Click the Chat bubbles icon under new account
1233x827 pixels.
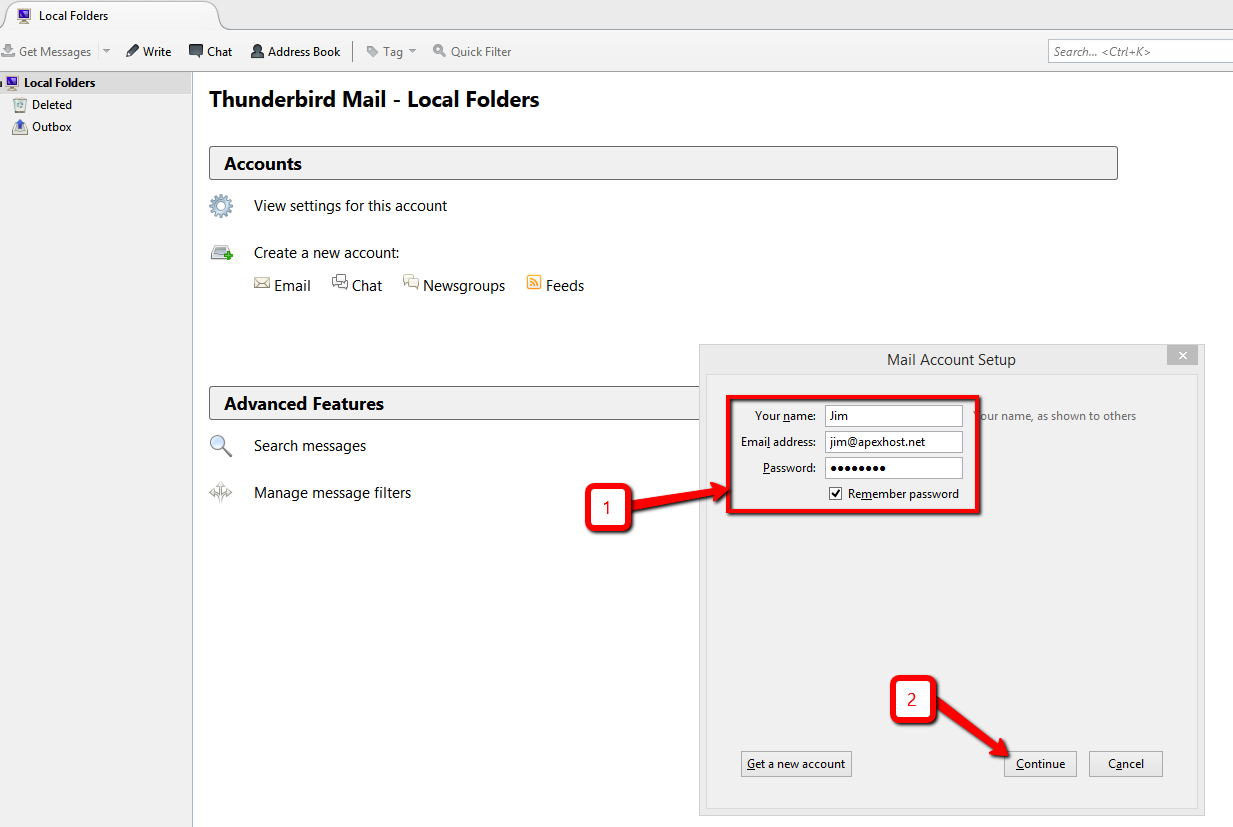pyautogui.click(x=340, y=283)
